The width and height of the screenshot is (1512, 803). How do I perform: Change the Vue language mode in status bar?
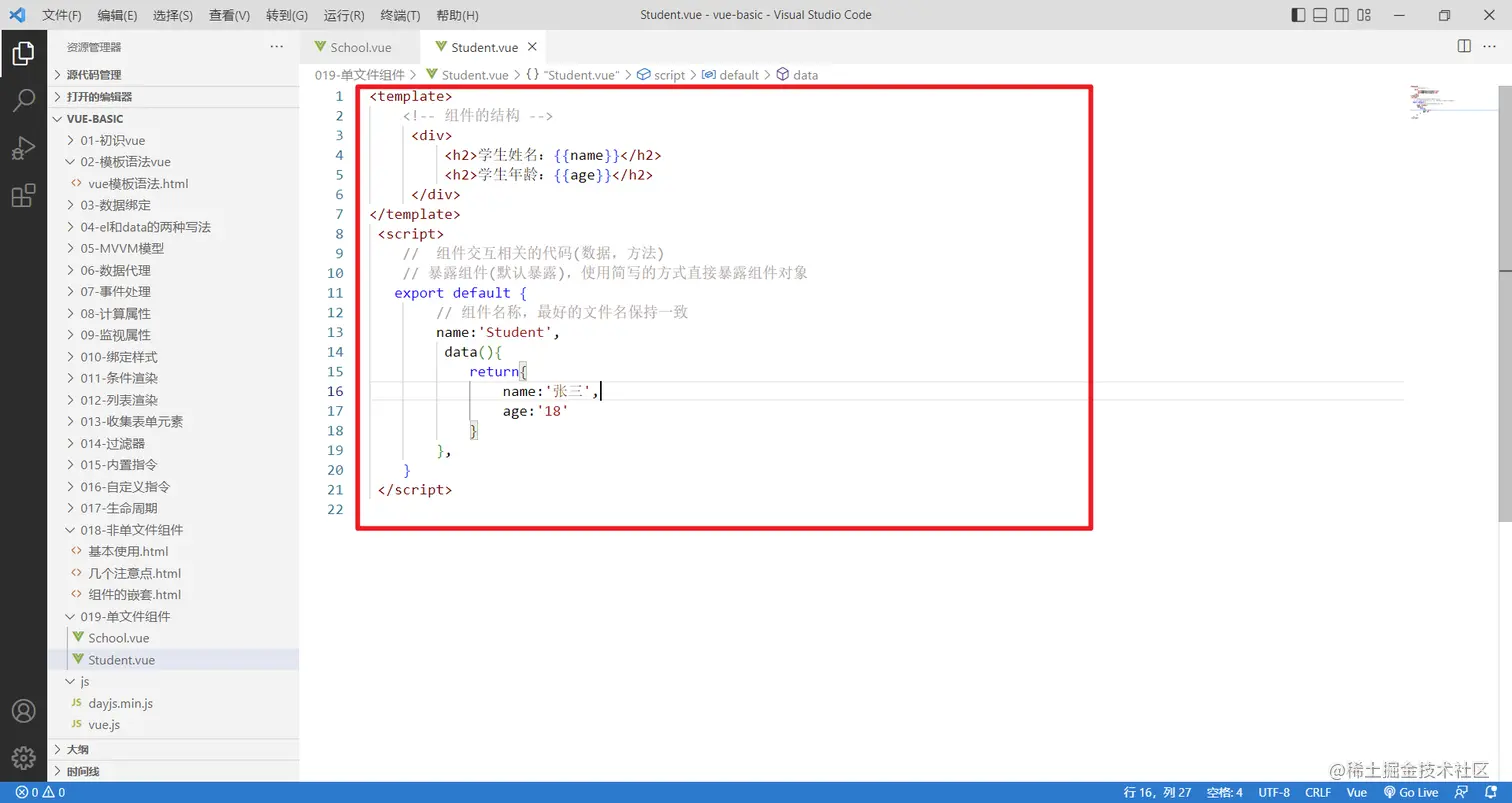pos(1357,792)
